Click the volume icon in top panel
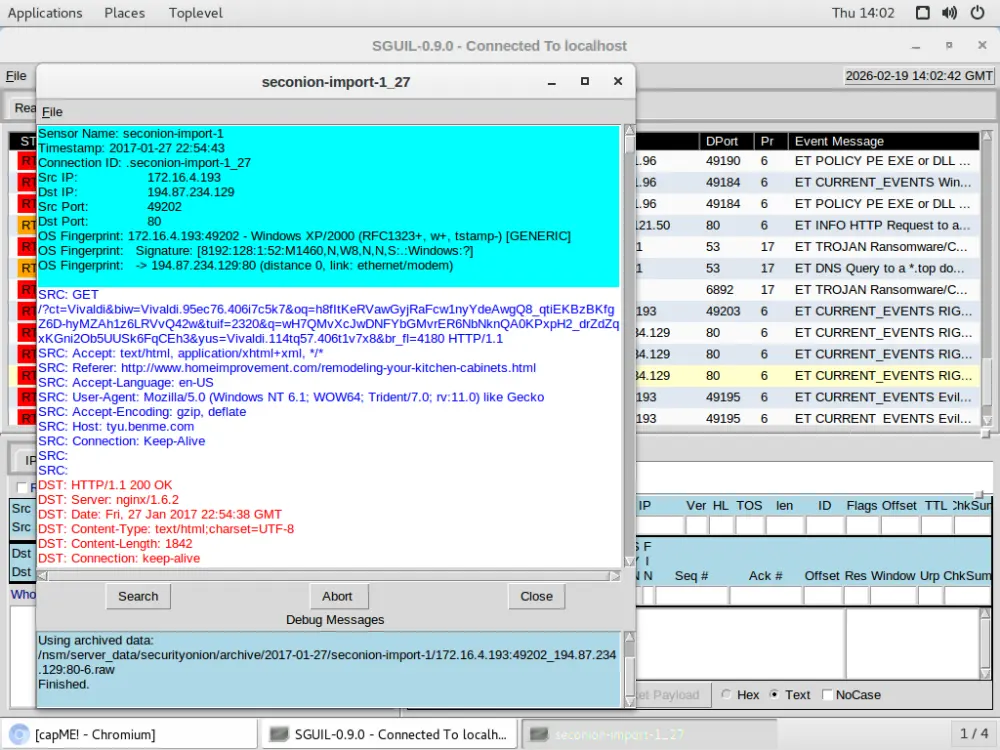The width and height of the screenshot is (1000, 750). point(950,13)
